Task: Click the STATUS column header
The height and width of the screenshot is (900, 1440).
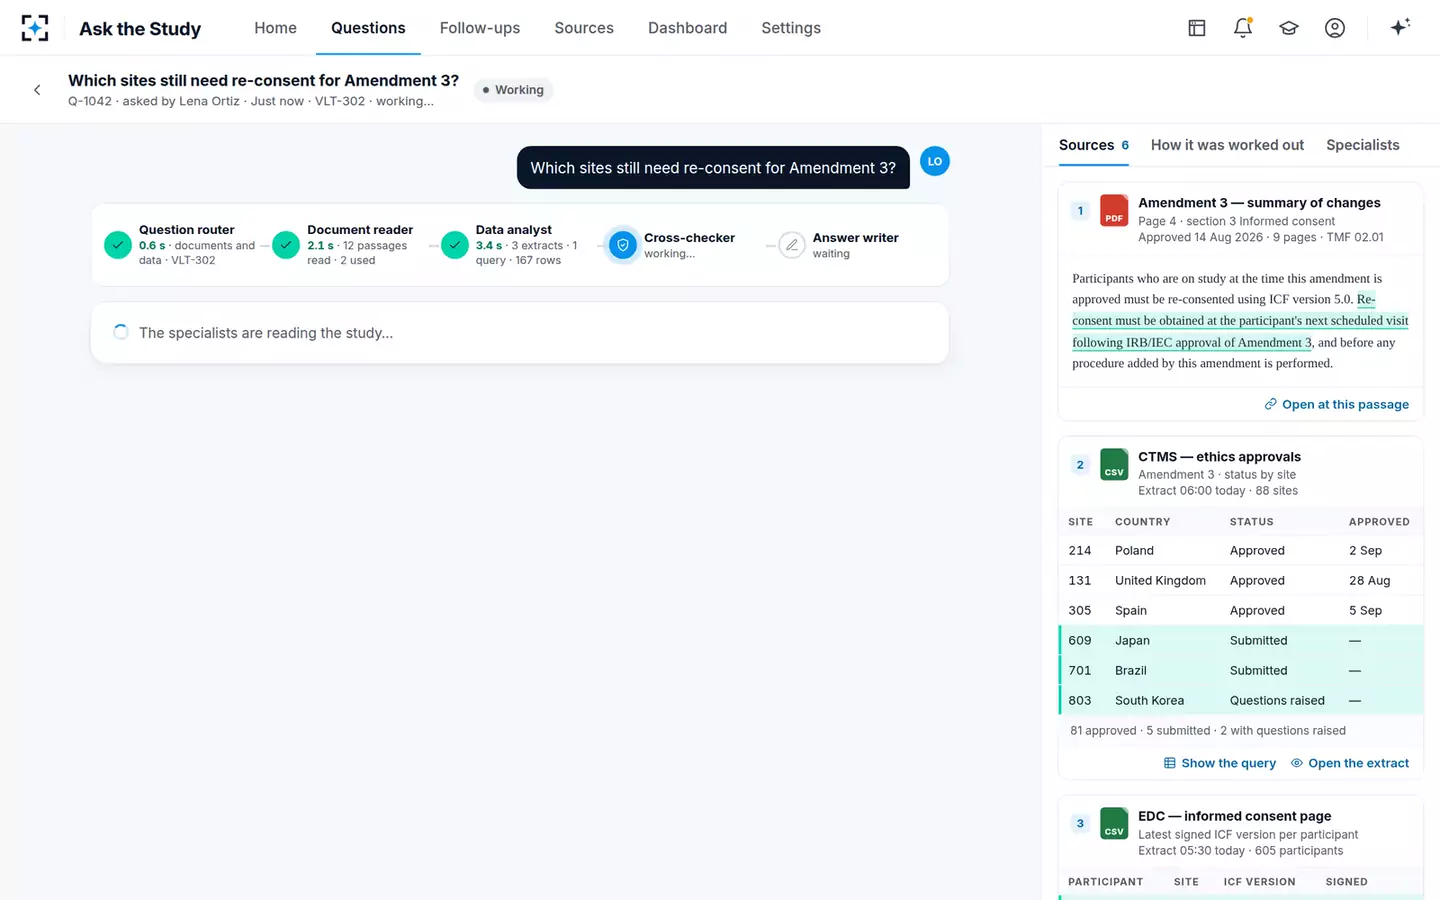Action: [x=1251, y=522]
